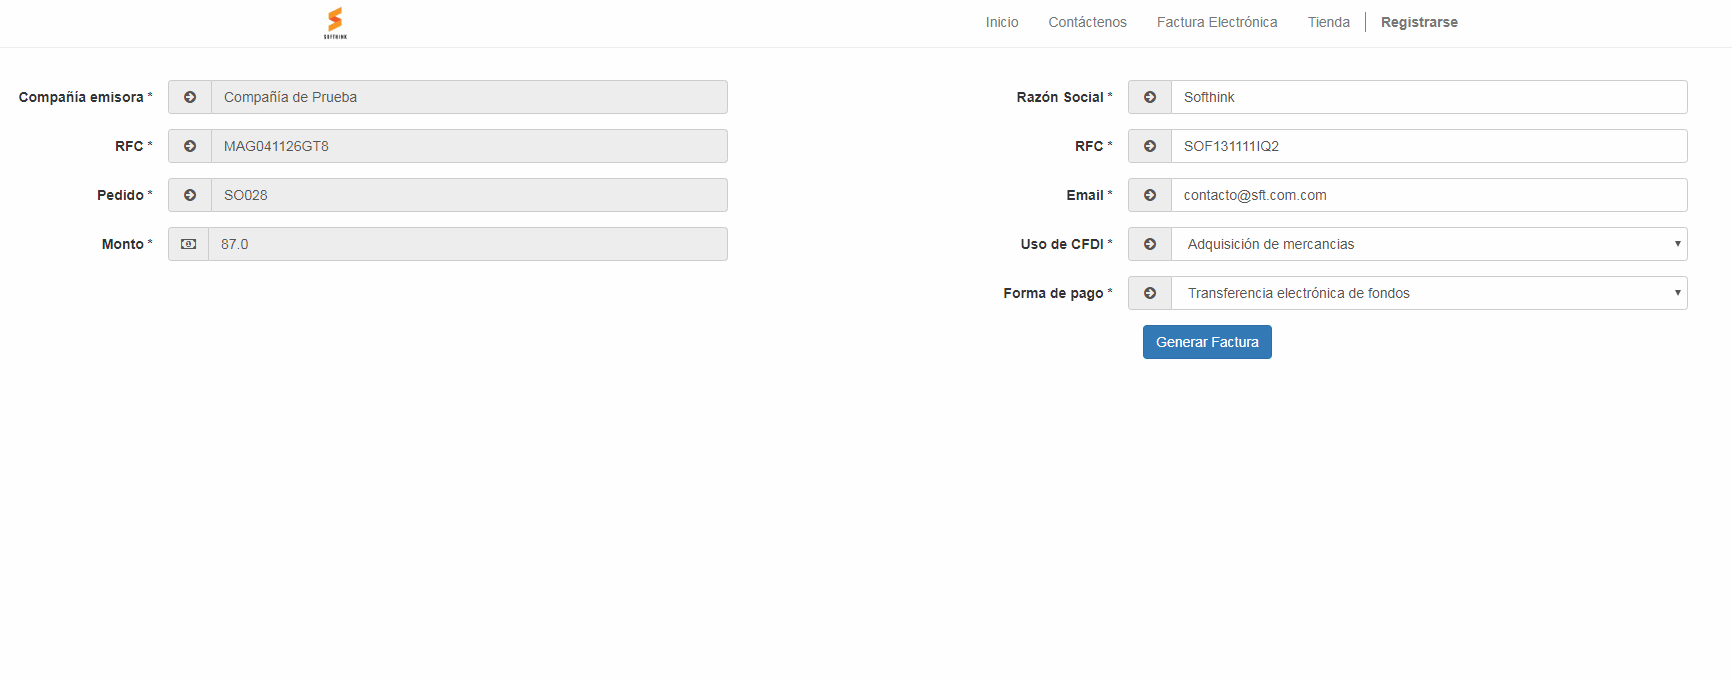This screenshot has width=1732, height=679.
Task: Click arrow icon beside Compañía emisora field
Action: click(x=190, y=97)
